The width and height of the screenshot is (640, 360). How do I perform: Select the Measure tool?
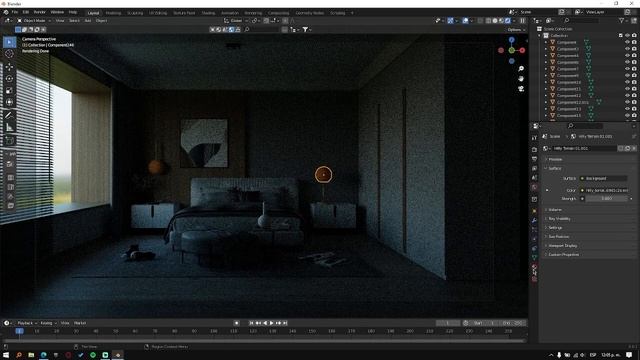click(10, 127)
